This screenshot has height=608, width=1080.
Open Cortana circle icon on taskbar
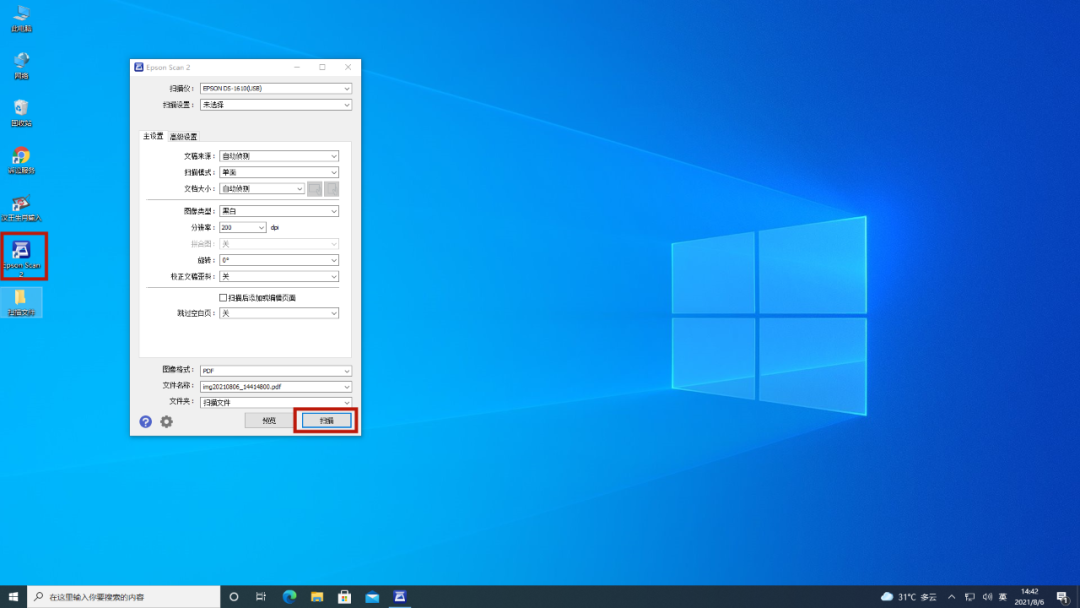coord(233,596)
